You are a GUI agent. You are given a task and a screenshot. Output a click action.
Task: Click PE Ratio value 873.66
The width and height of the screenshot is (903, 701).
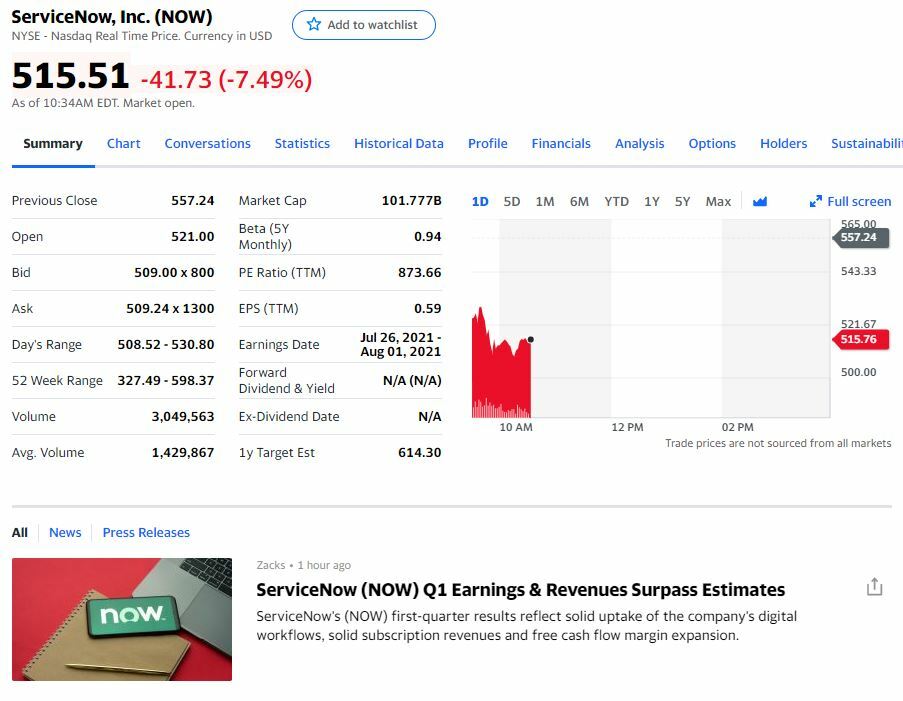[x=419, y=272]
